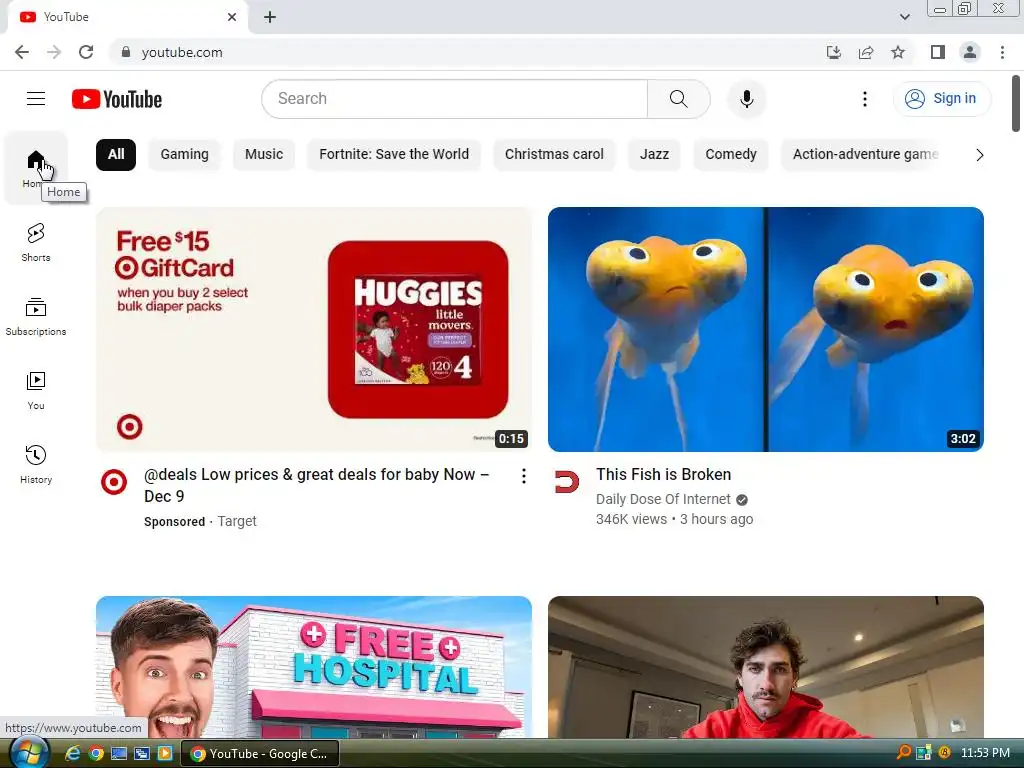The image size is (1024, 768).
Task: Close the YouTube browser tab
Action: tap(232, 17)
